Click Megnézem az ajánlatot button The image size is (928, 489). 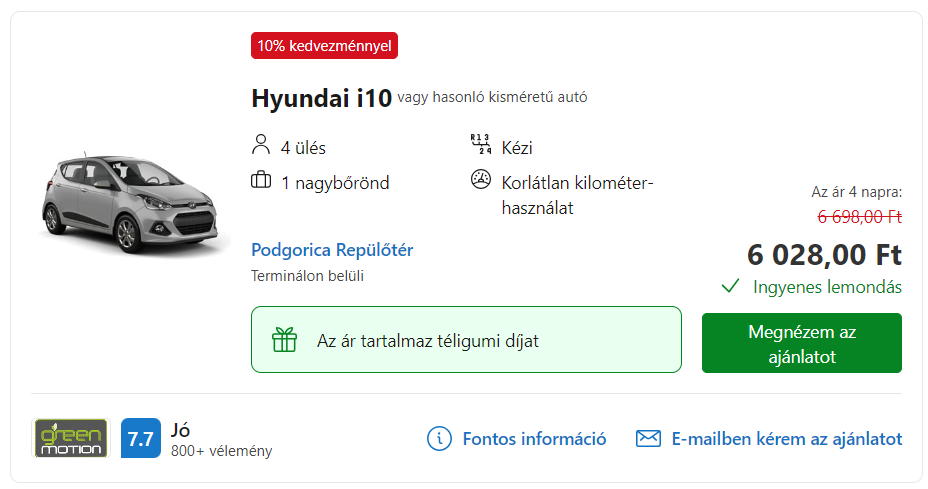point(802,343)
